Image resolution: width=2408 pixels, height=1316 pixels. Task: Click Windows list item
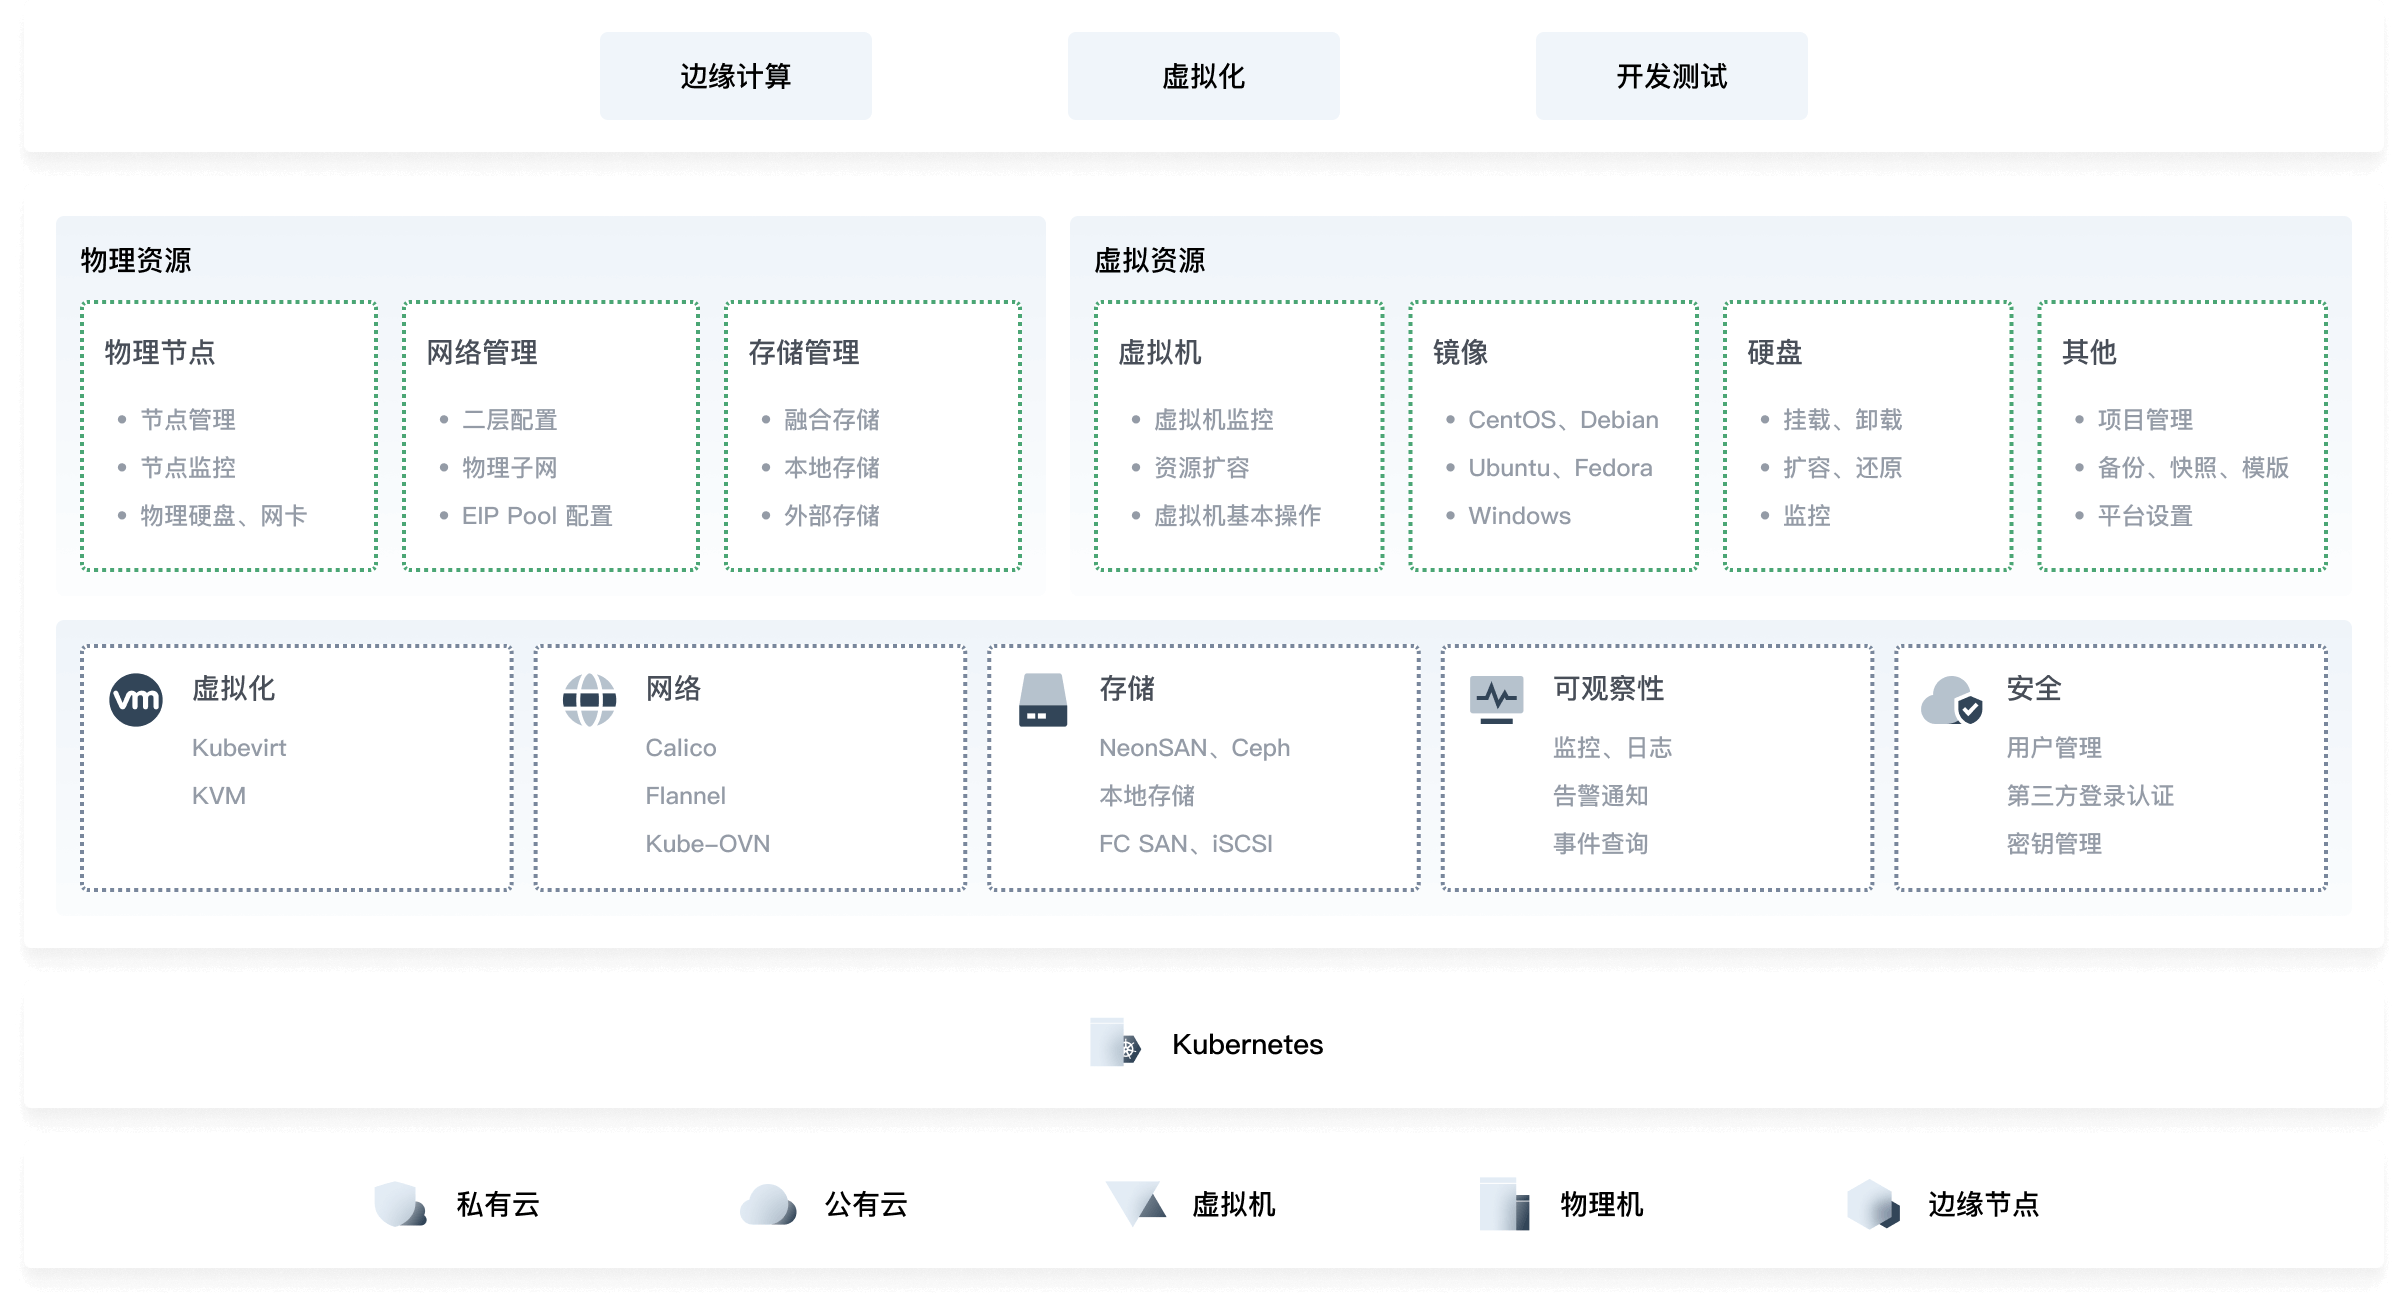[x=1519, y=516]
